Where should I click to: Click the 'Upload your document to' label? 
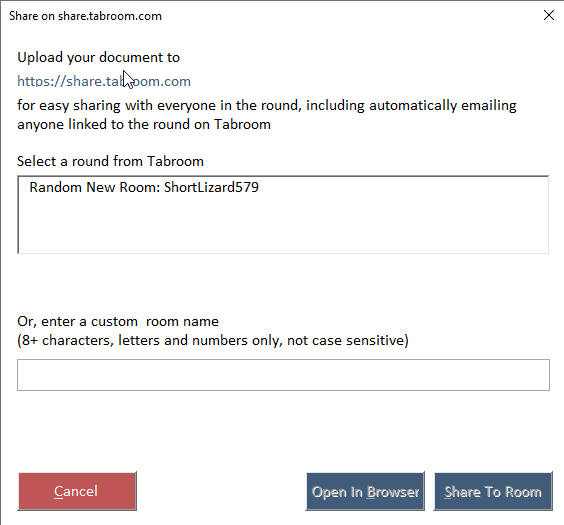tap(99, 58)
